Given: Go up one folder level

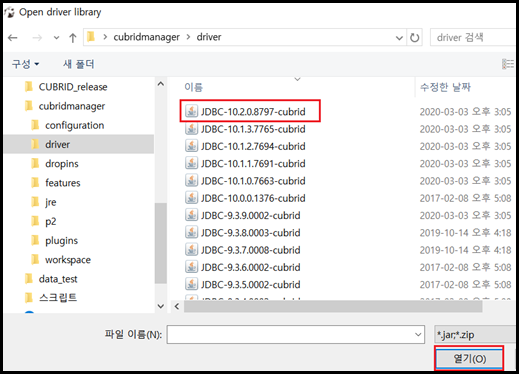Looking at the screenshot, I should point(73,38).
